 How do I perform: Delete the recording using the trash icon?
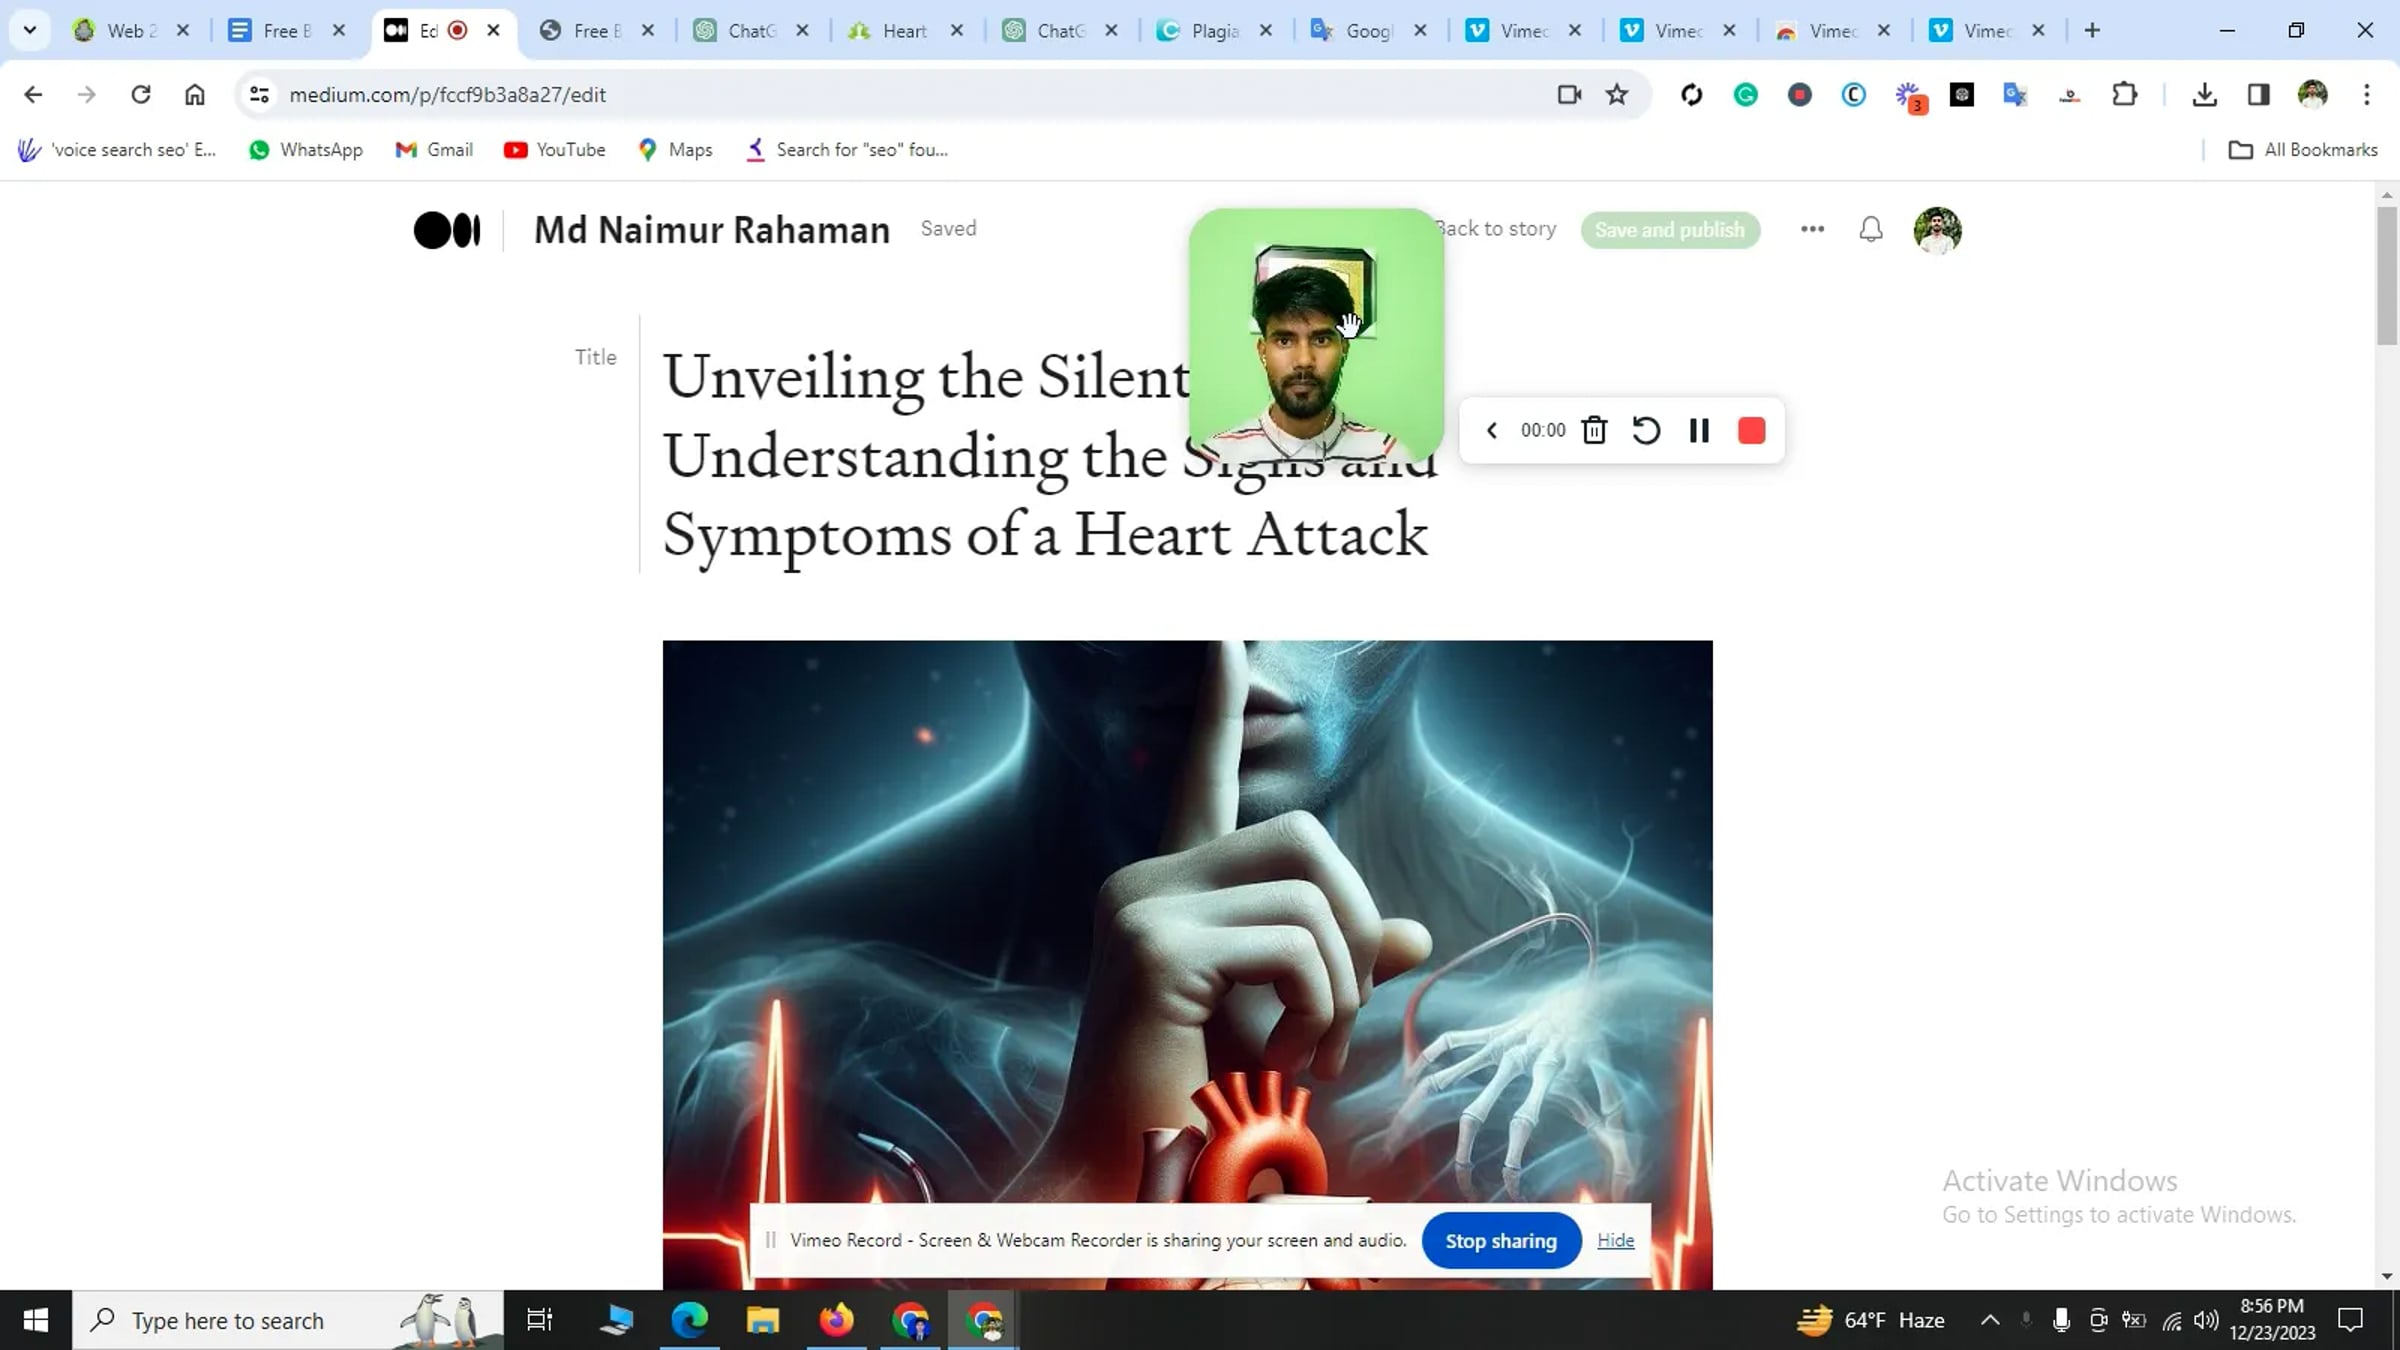1594,430
